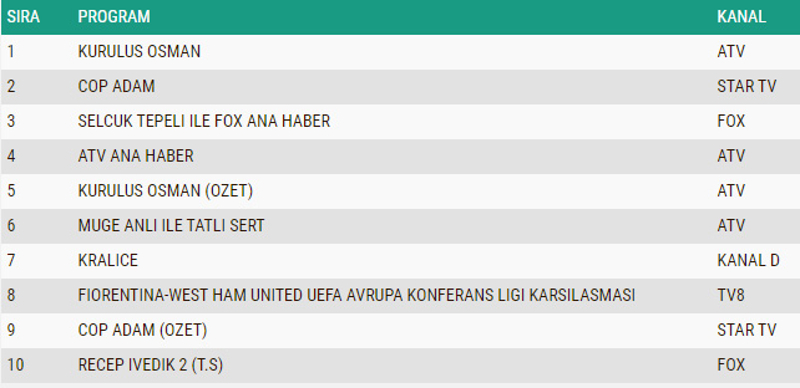Click FOX channel beside RECEP IVEDIK 2
Screen dimensions: 800x388
coord(731,365)
